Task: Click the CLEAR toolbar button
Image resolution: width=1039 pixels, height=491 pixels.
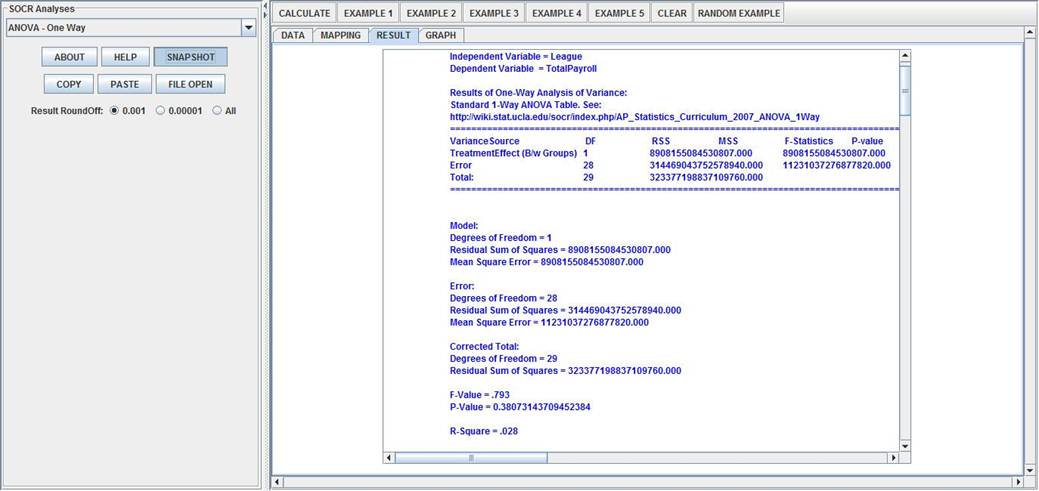Action: click(x=672, y=13)
